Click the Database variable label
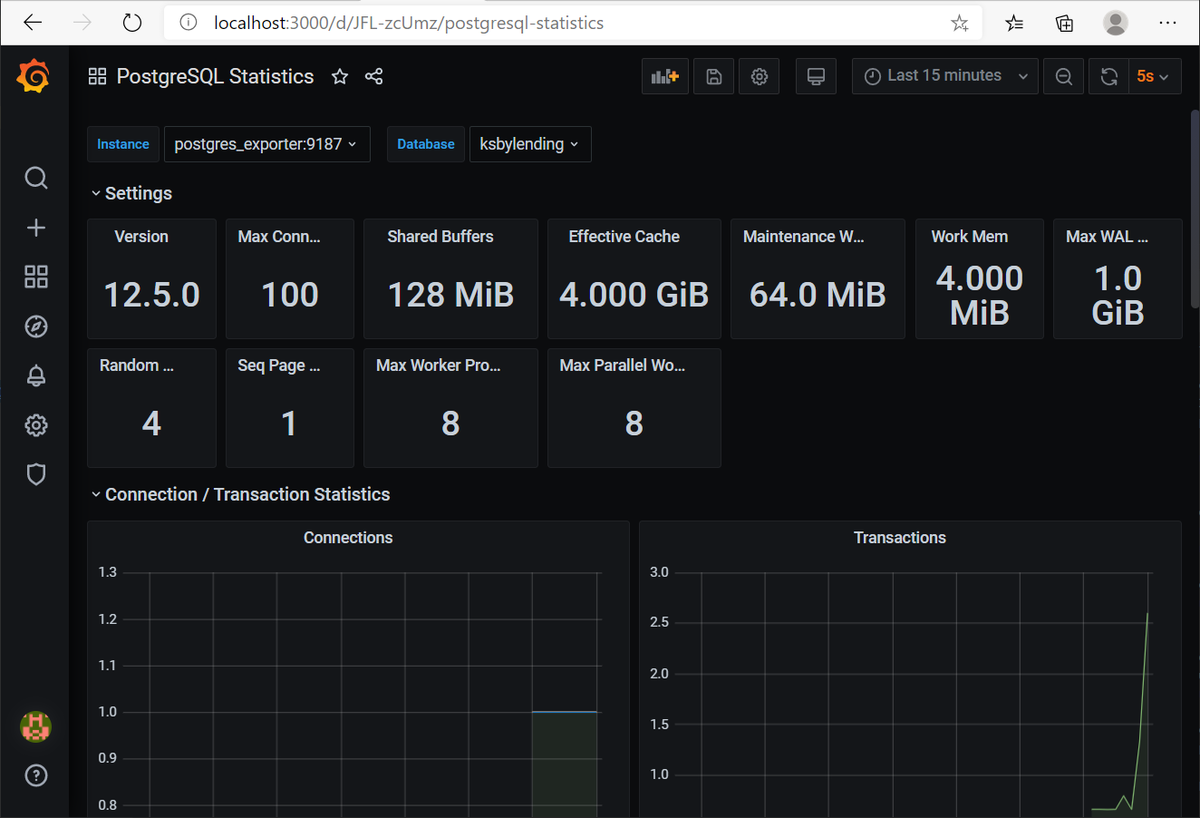Viewport: 1200px width, 818px height. point(426,144)
